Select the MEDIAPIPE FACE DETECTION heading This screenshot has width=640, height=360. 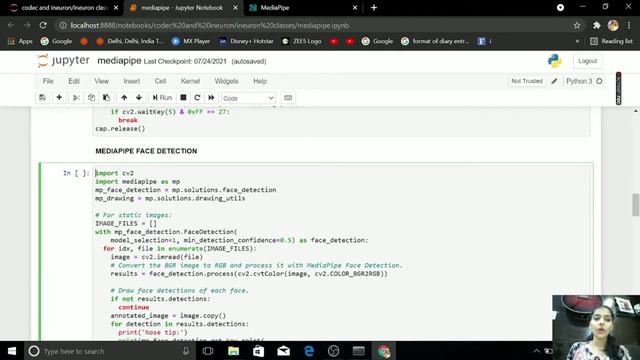[146, 151]
